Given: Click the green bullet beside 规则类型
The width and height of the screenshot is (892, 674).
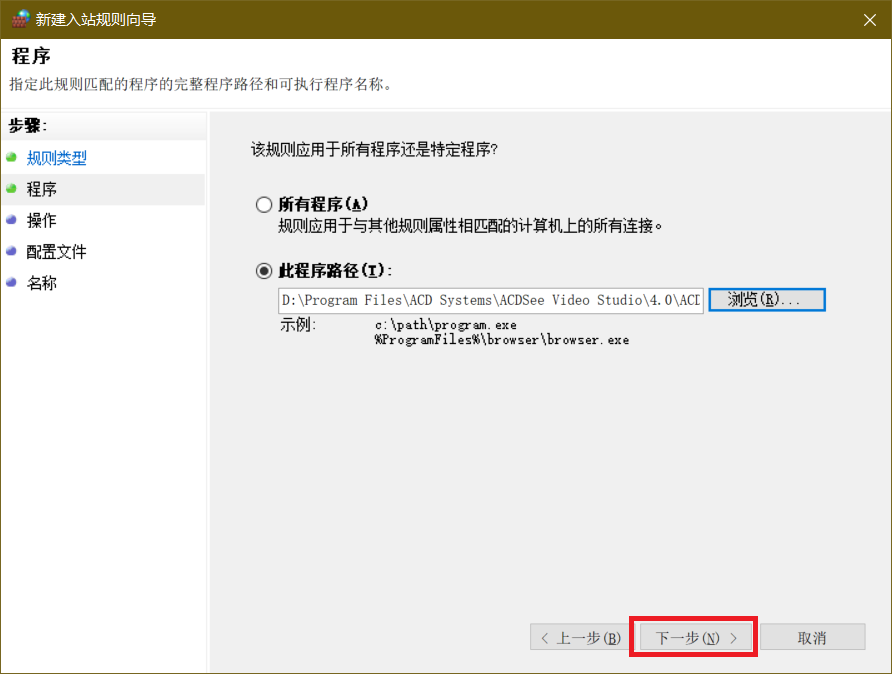Looking at the screenshot, I should click(11, 157).
